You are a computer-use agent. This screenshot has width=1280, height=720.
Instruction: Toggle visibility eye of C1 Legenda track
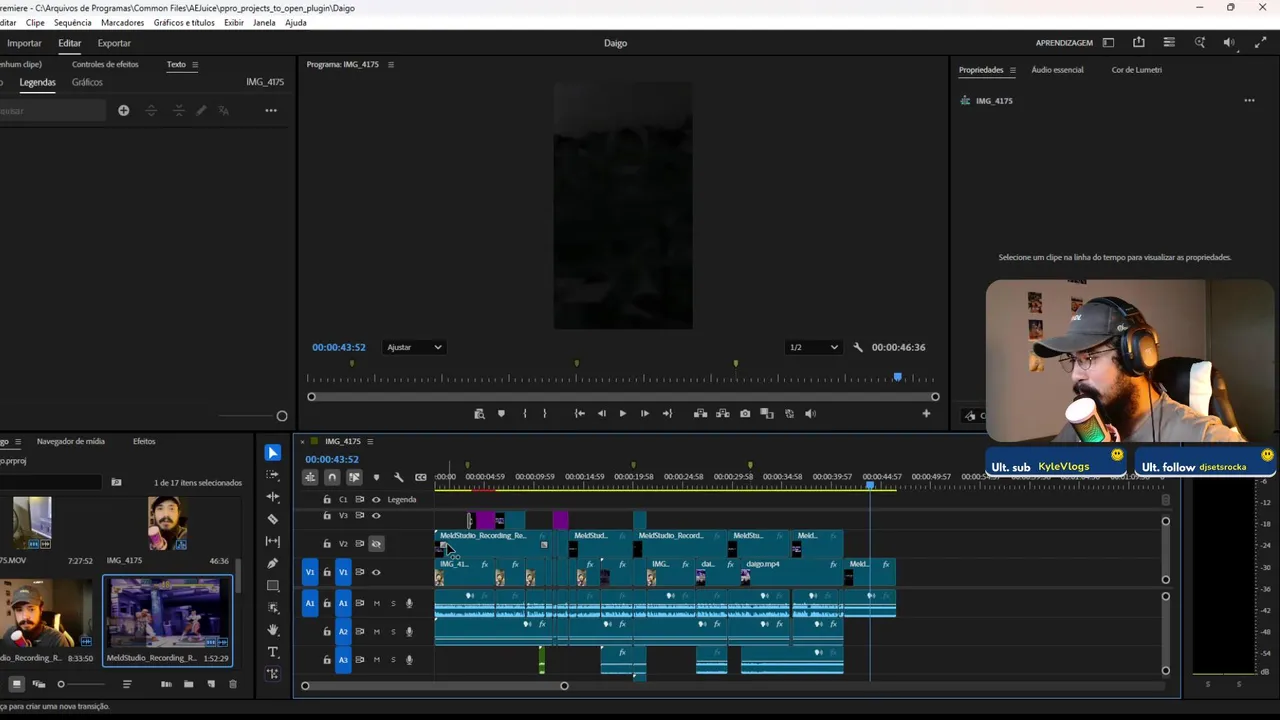[x=376, y=499]
